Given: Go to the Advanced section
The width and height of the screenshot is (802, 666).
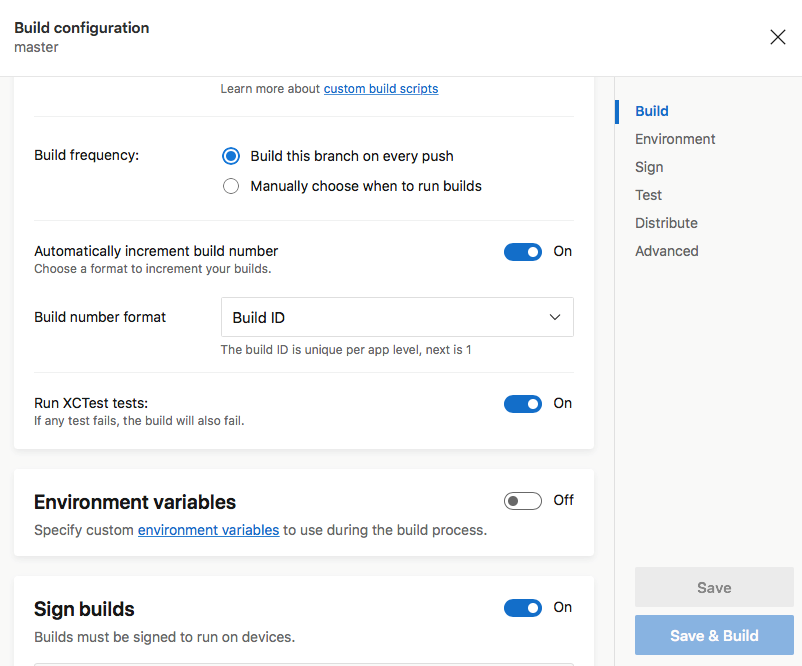Looking at the screenshot, I should pyautogui.click(x=666, y=251).
